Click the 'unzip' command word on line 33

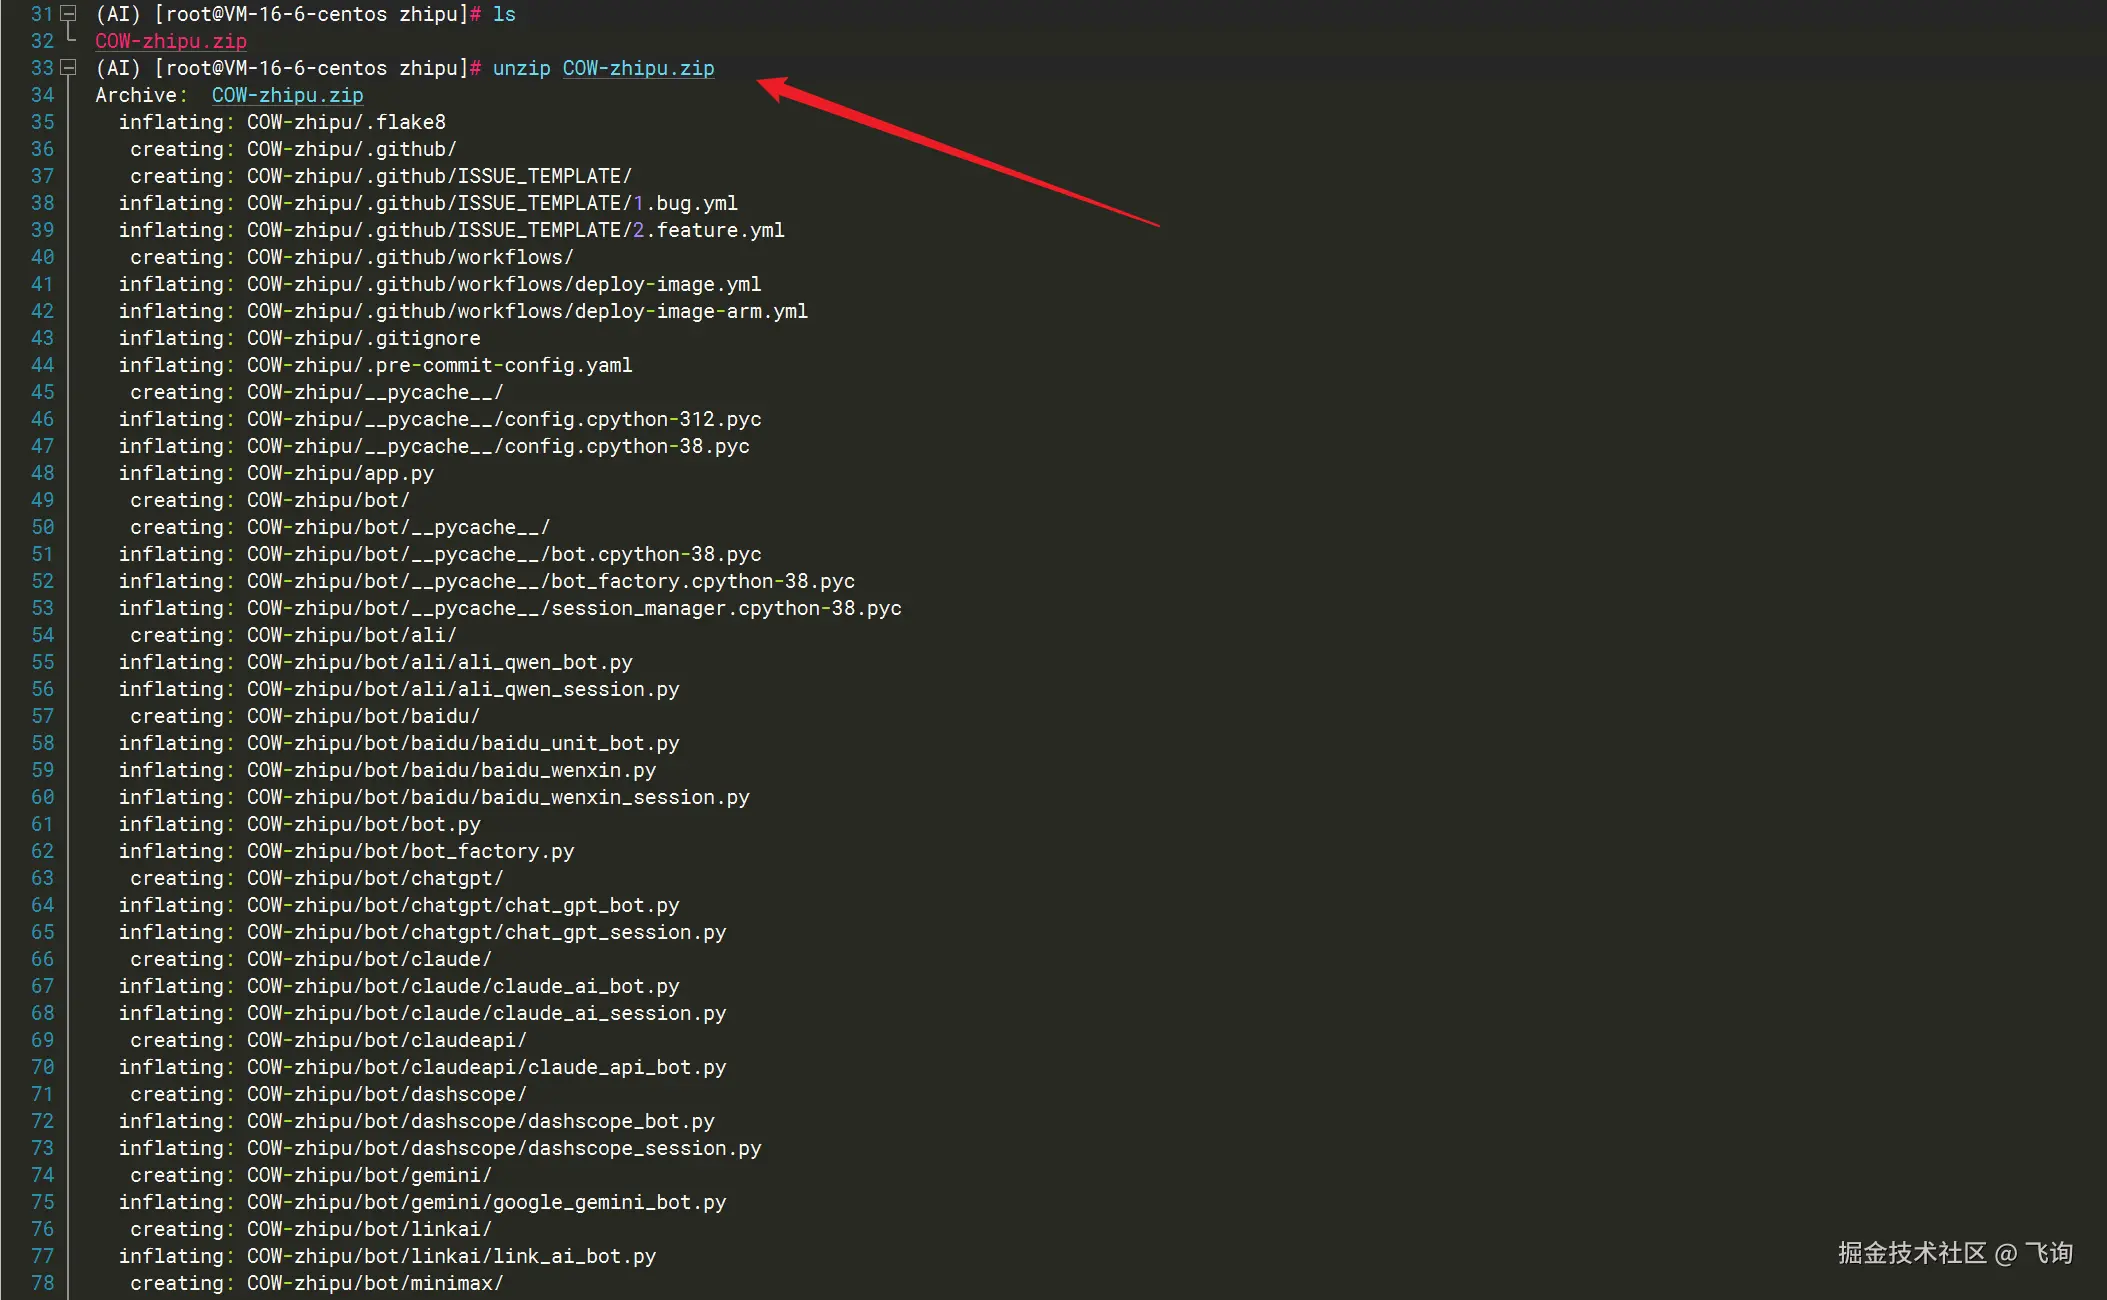pos(521,68)
